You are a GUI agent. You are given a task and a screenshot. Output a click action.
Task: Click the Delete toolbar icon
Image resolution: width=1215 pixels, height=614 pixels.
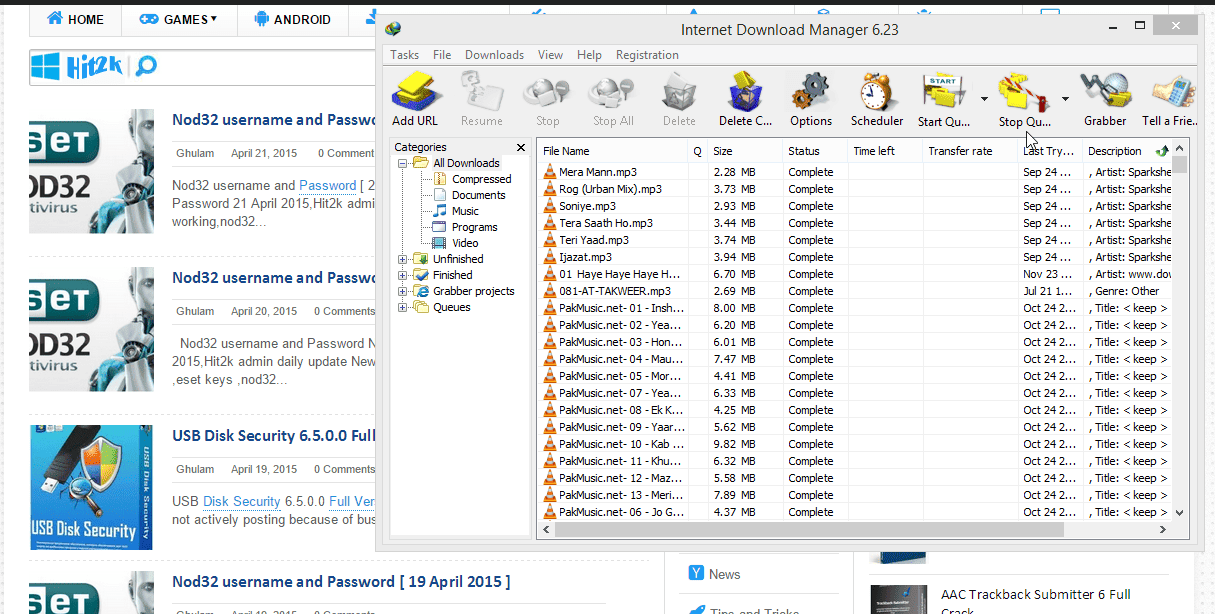click(x=679, y=92)
